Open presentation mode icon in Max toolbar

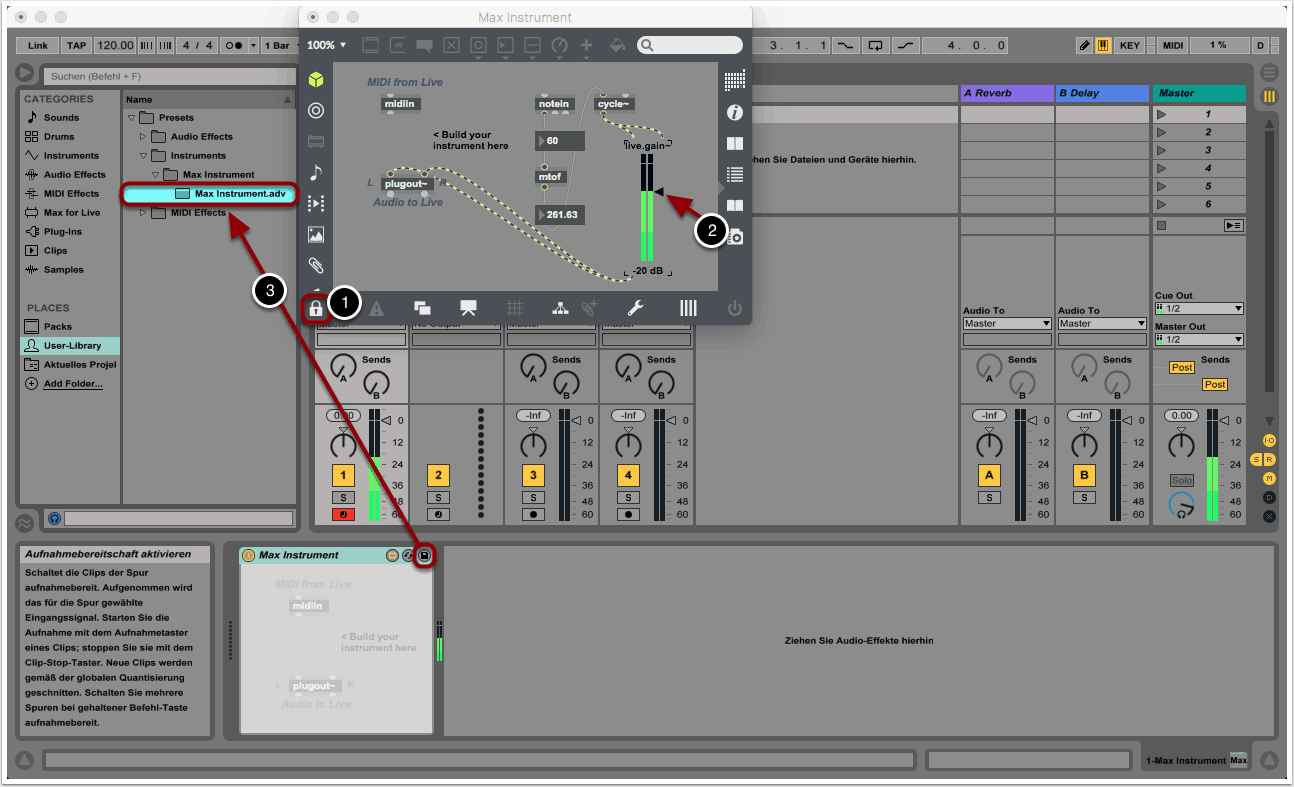[468, 308]
